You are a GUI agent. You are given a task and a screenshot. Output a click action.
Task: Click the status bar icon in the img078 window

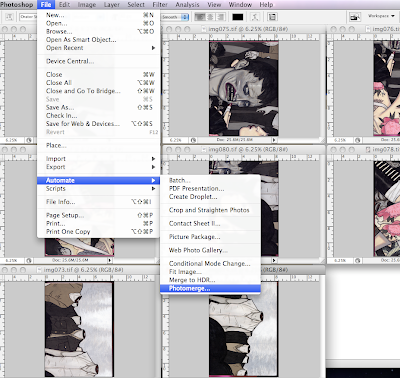click(x=357, y=260)
